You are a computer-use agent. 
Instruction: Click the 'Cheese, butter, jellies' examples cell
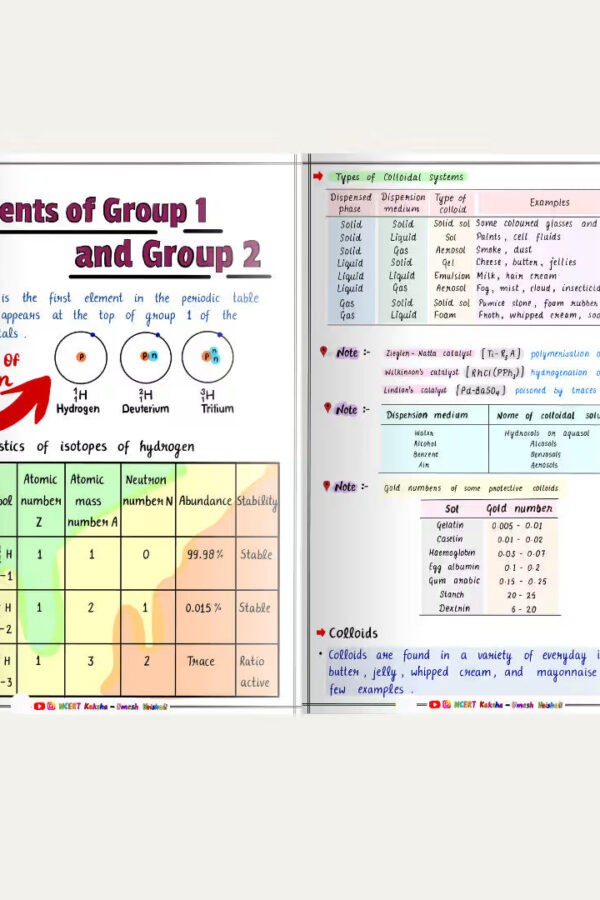pyautogui.click(x=525, y=262)
